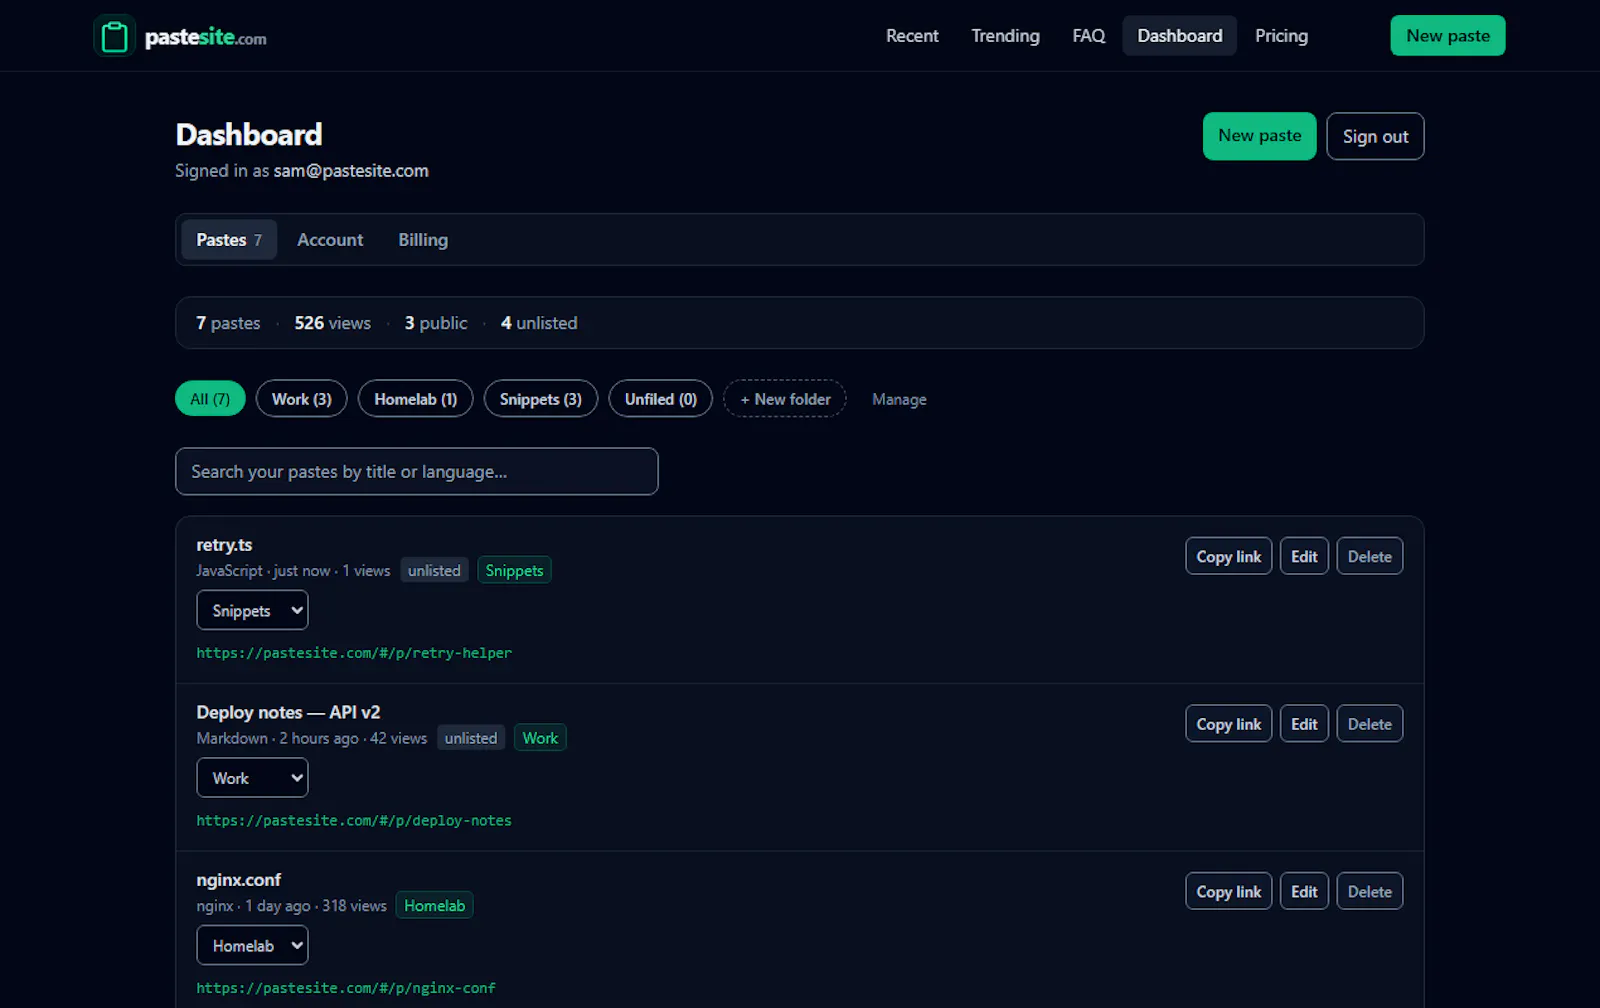Click the Work tag on Deploy notes
Screen dimensions: 1600x1008
(540, 738)
